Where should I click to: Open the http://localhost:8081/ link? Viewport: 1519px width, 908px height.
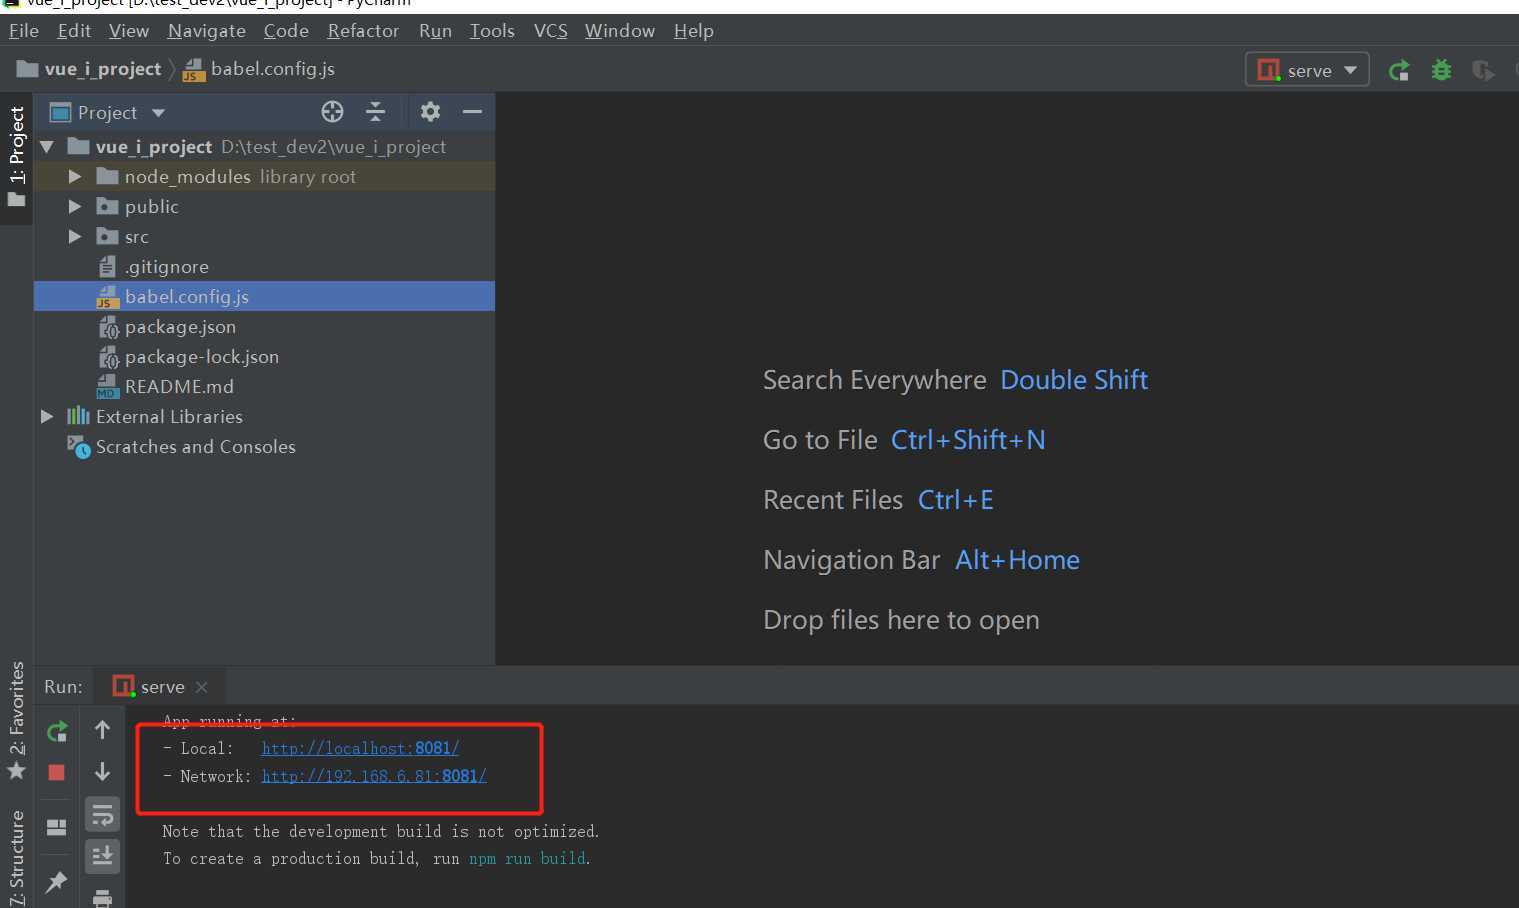tap(360, 748)
